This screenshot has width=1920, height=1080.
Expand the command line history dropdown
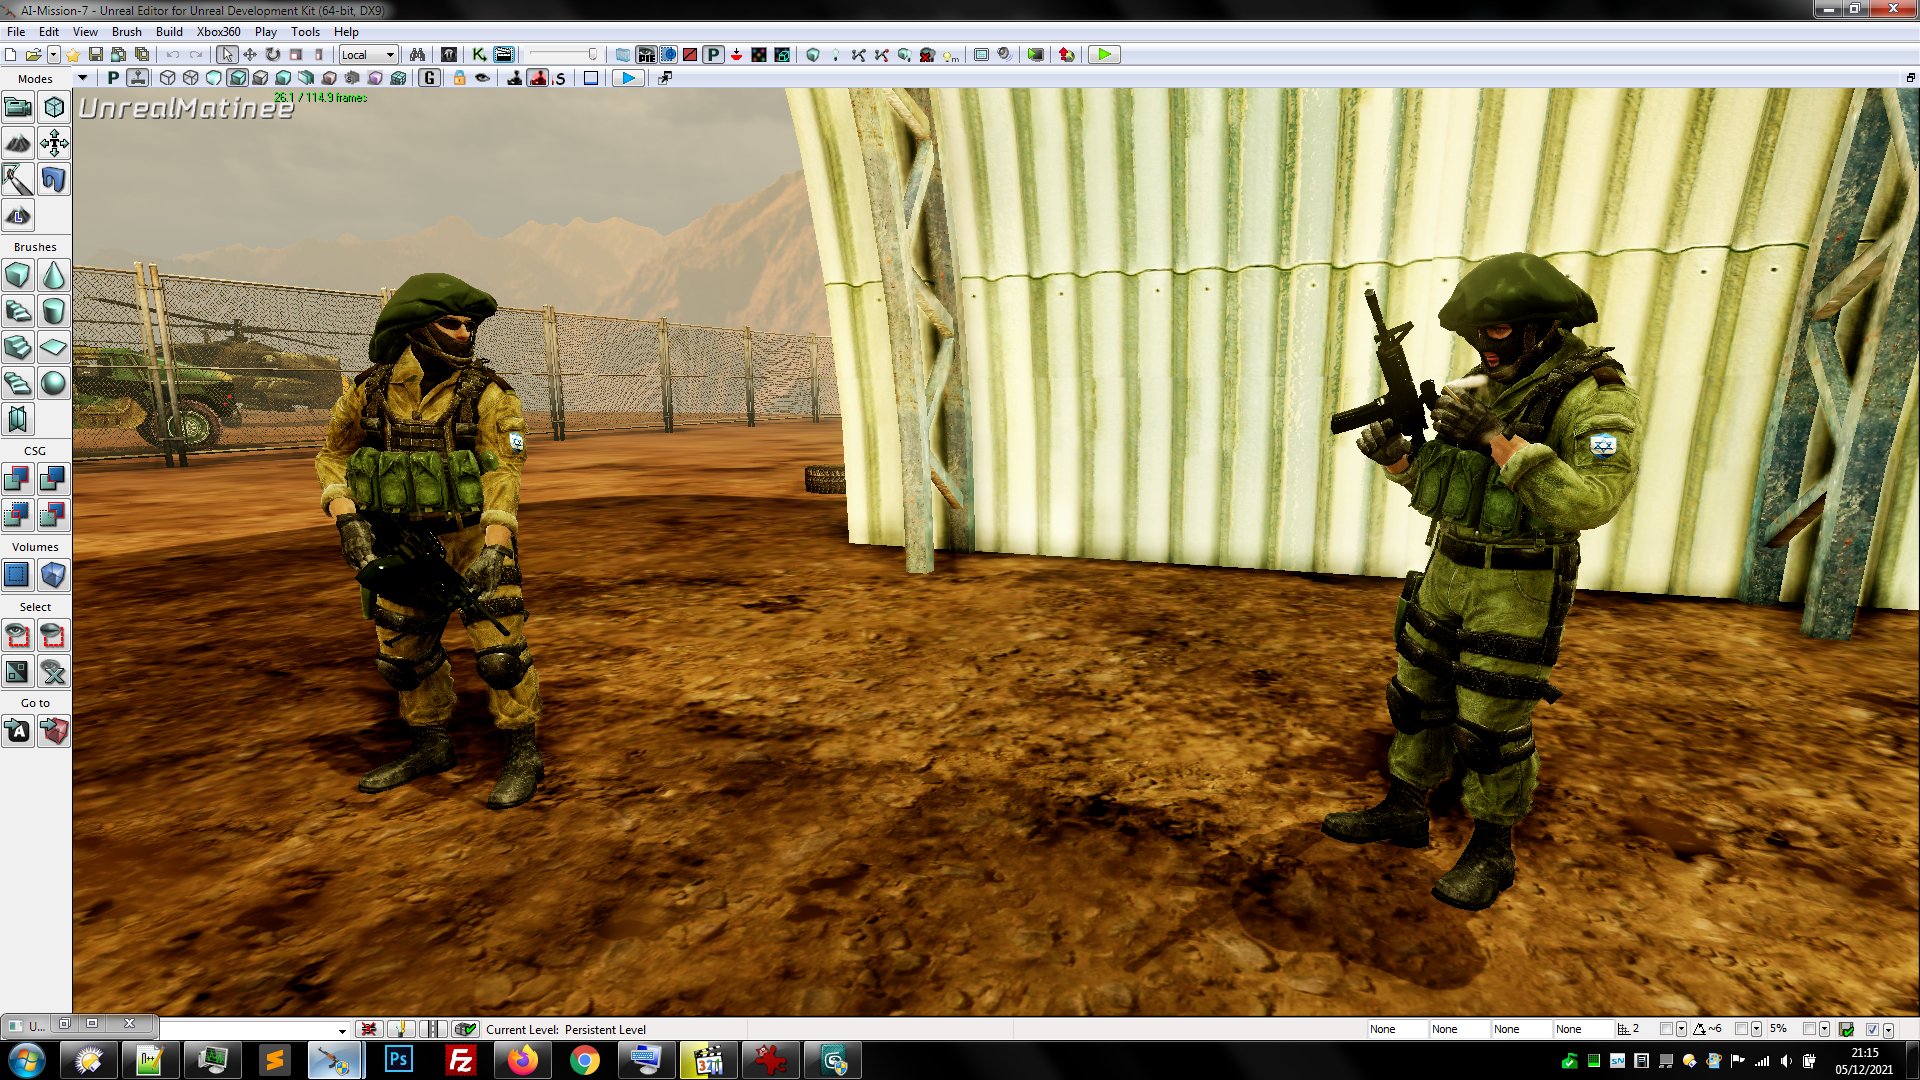point(342,1030)
